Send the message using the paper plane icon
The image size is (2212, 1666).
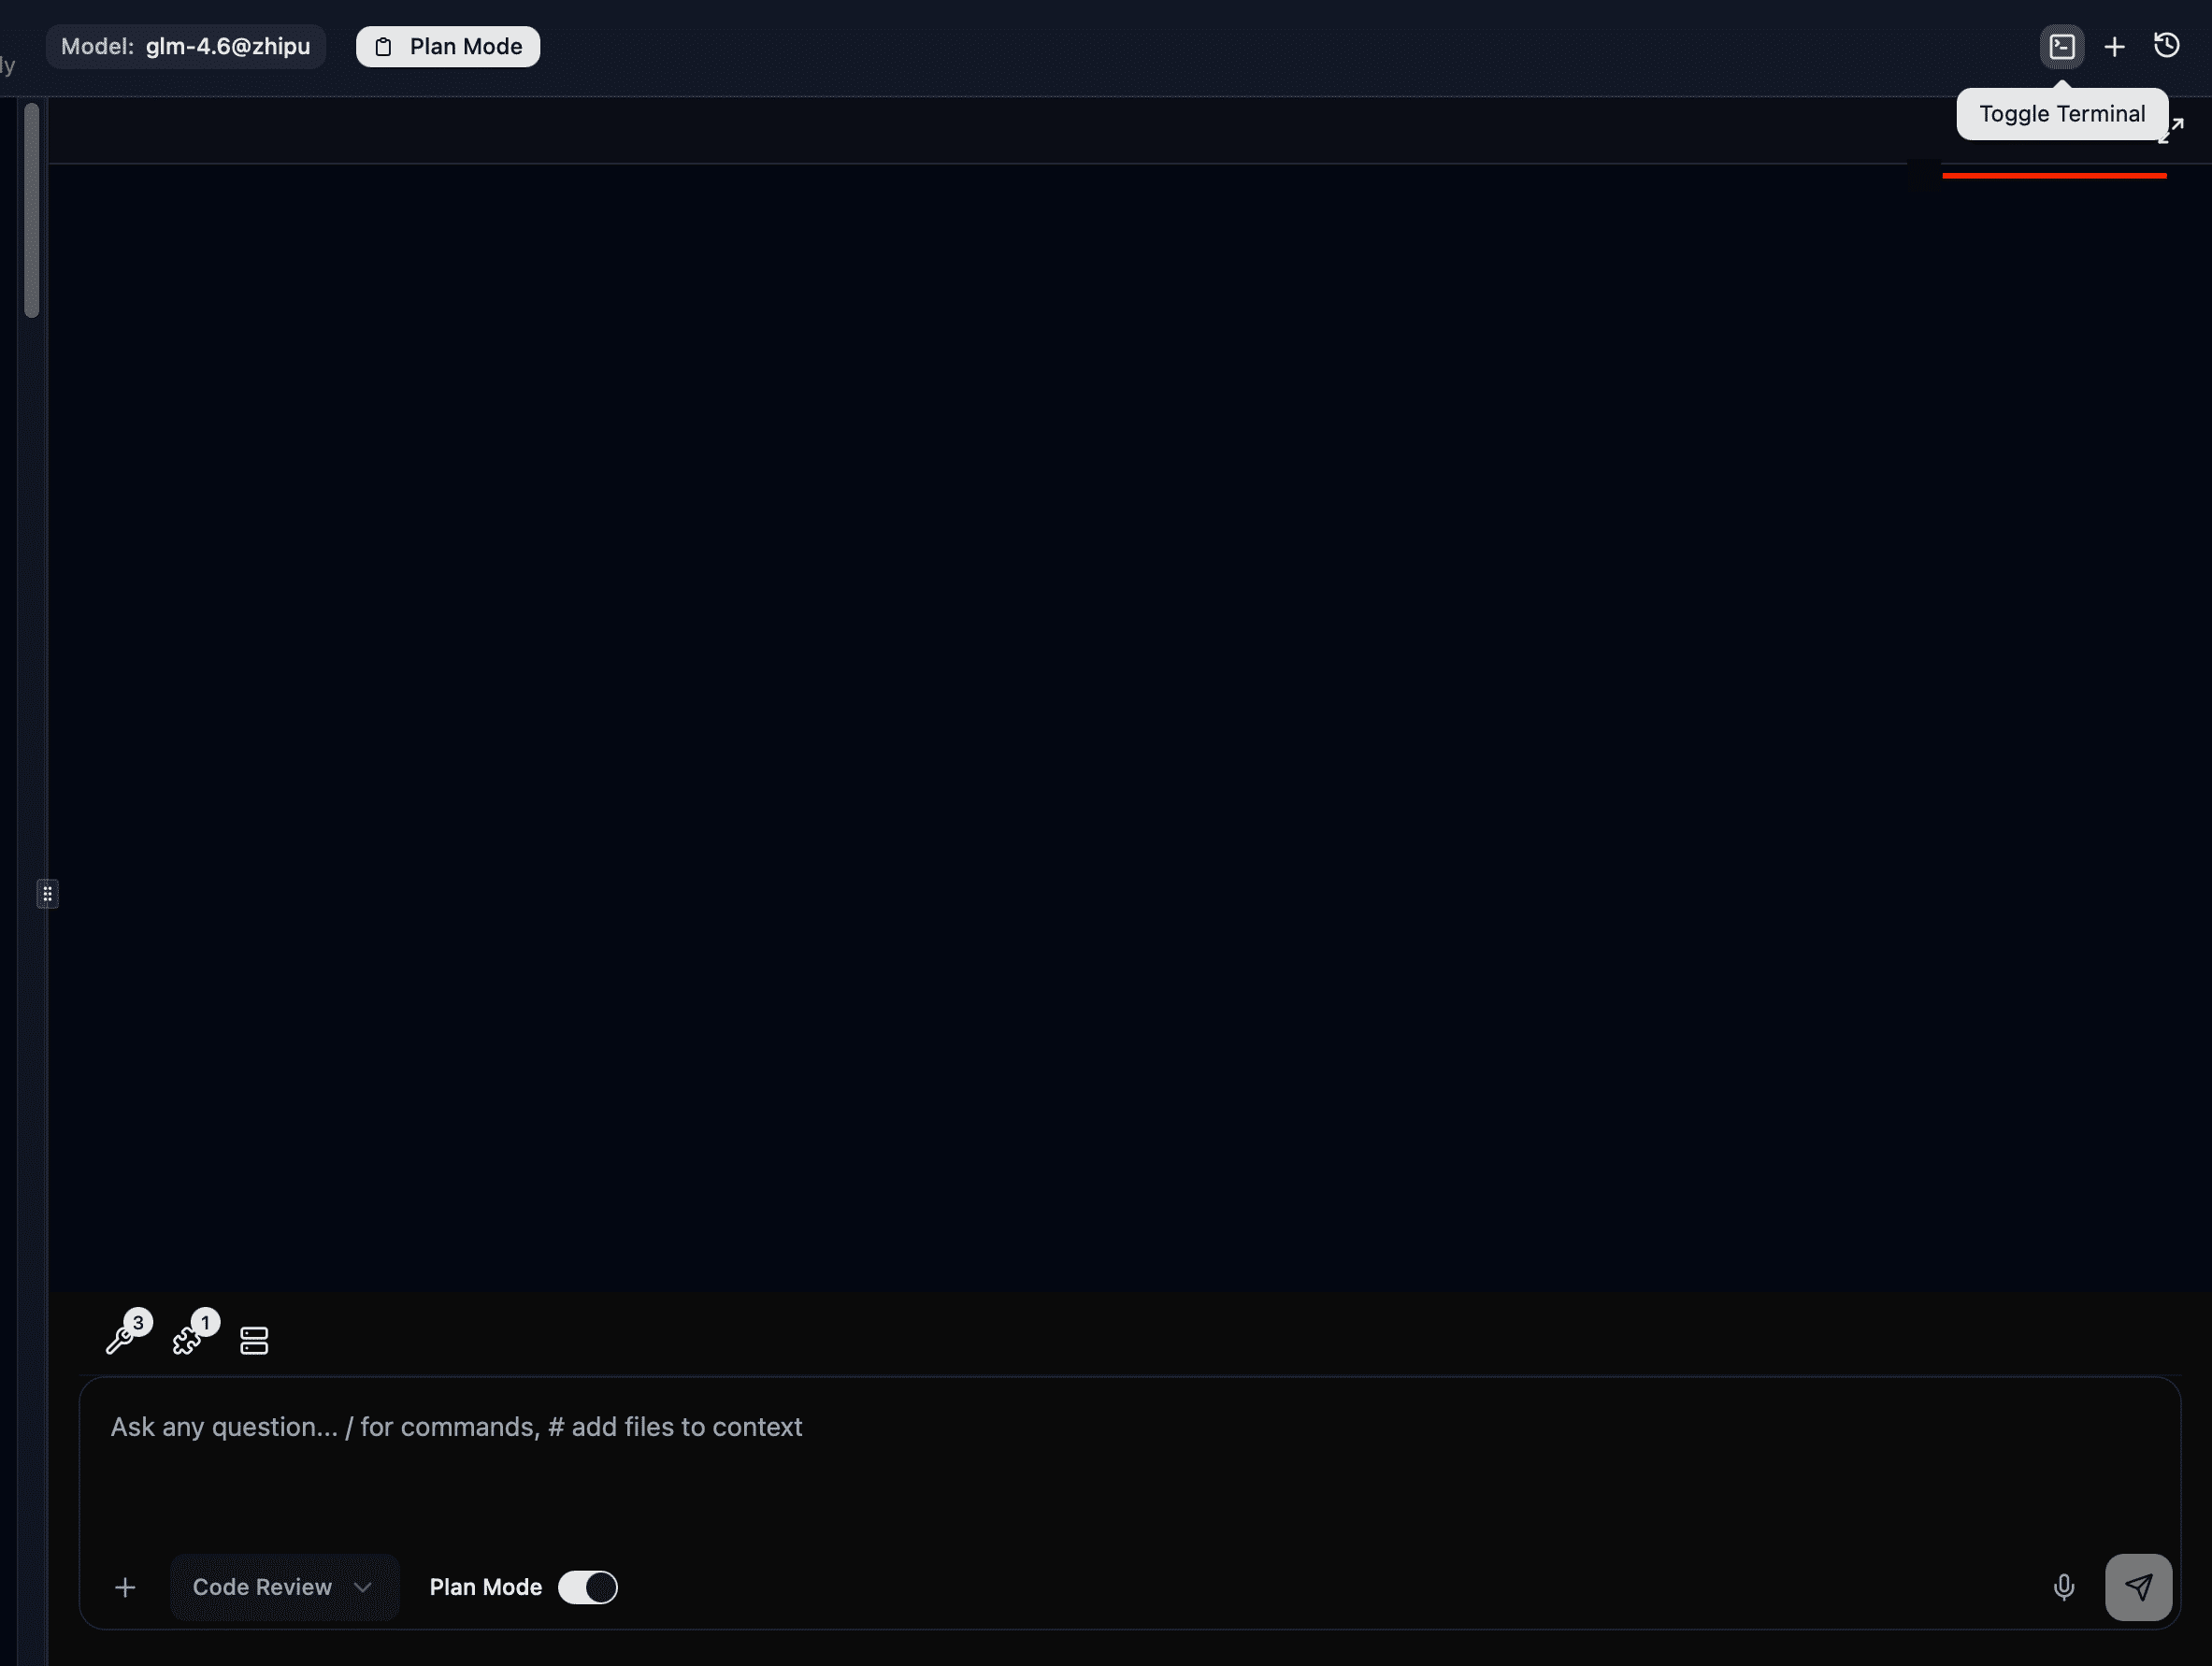pyautogui.click(x=2139, y=1587)
